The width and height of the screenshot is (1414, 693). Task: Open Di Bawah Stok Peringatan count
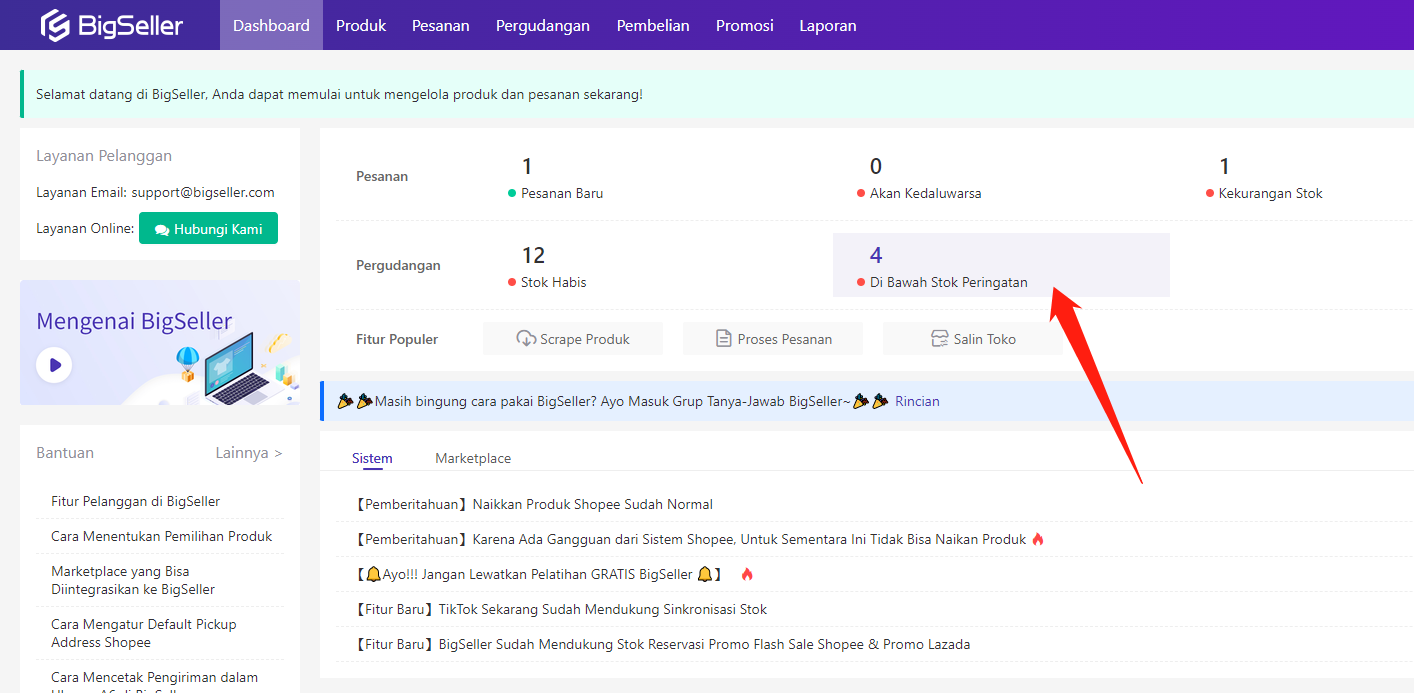coord(876,256)
